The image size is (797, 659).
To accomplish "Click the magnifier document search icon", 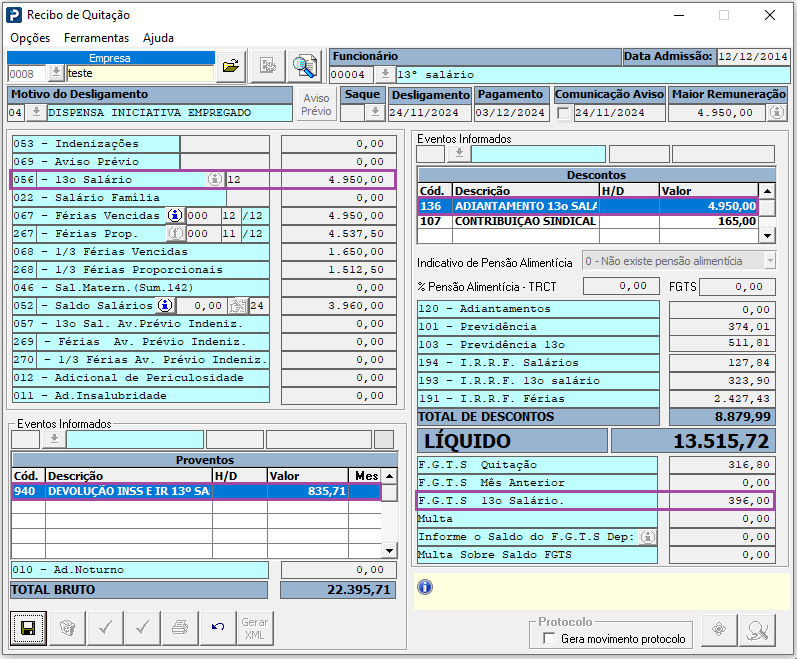I will 304,66.
